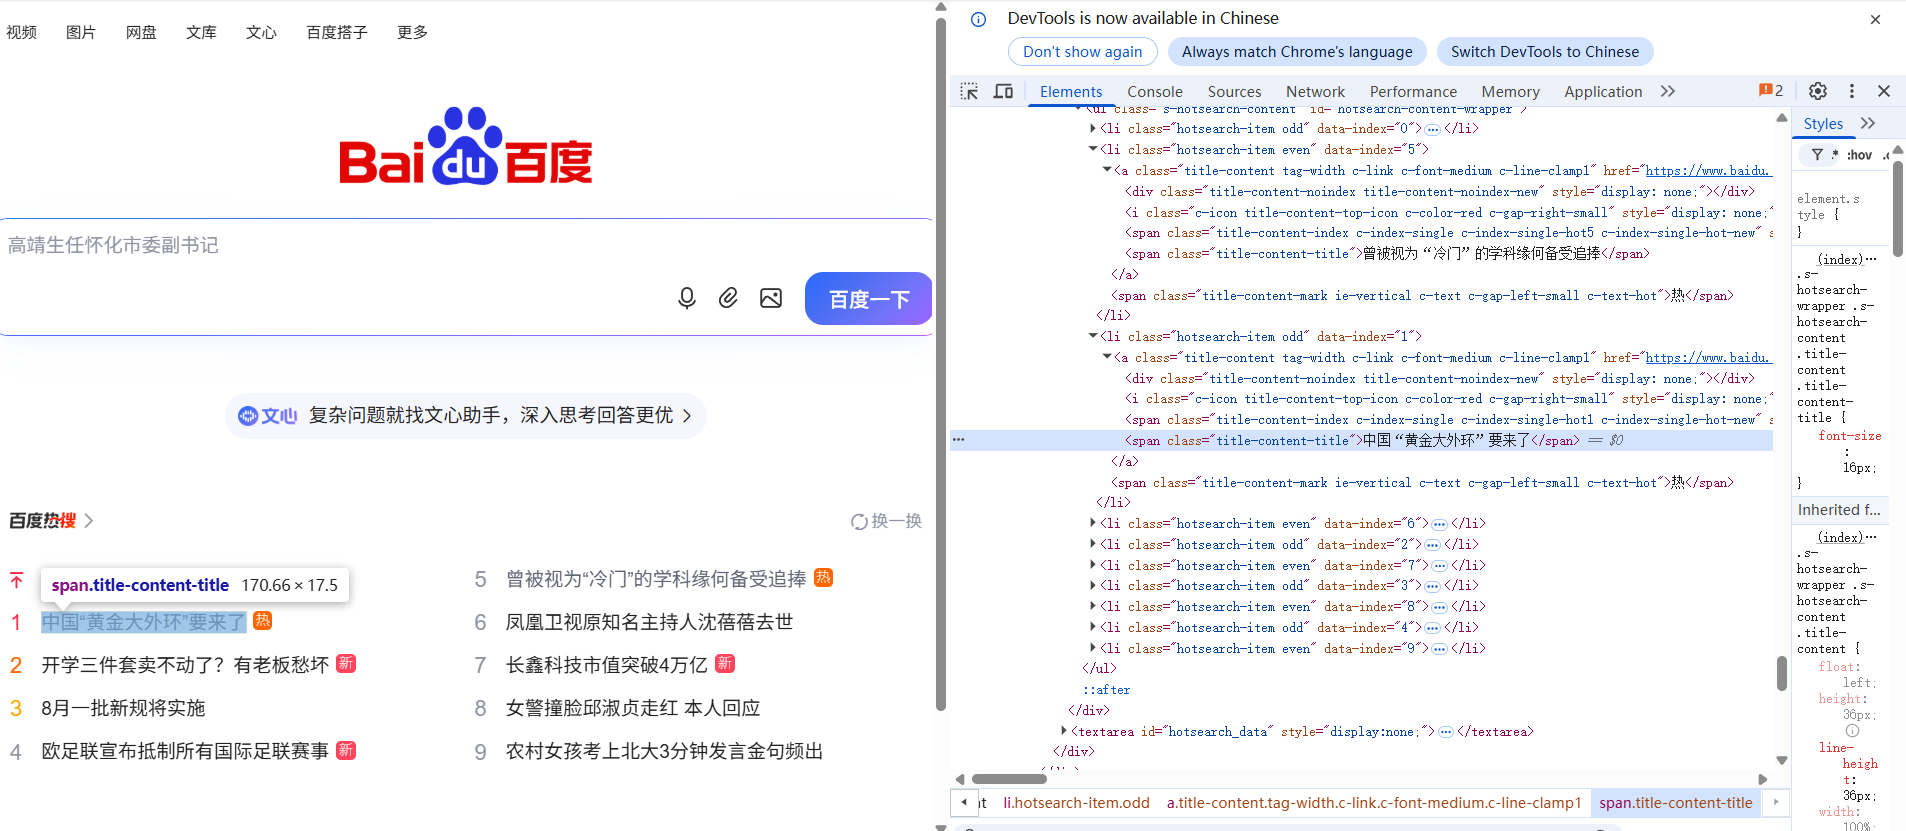
Task: Expand the hotsearch_data textarea node
Action: 1064,731
